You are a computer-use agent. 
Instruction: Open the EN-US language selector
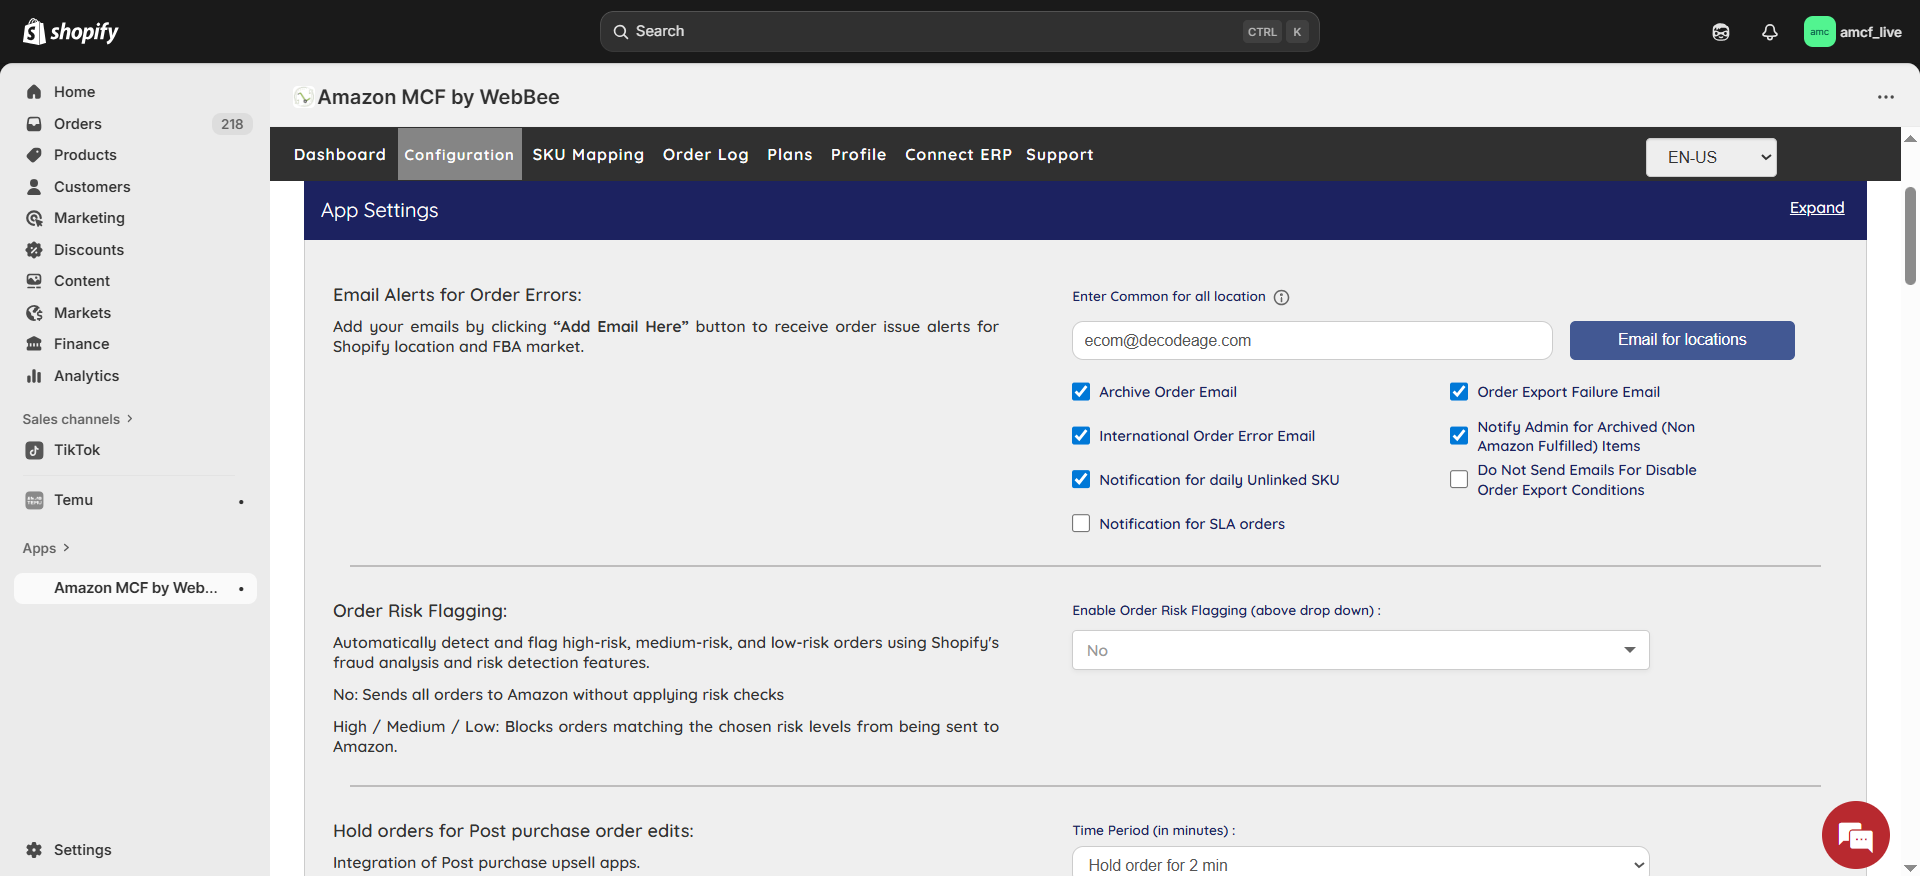1710,157
